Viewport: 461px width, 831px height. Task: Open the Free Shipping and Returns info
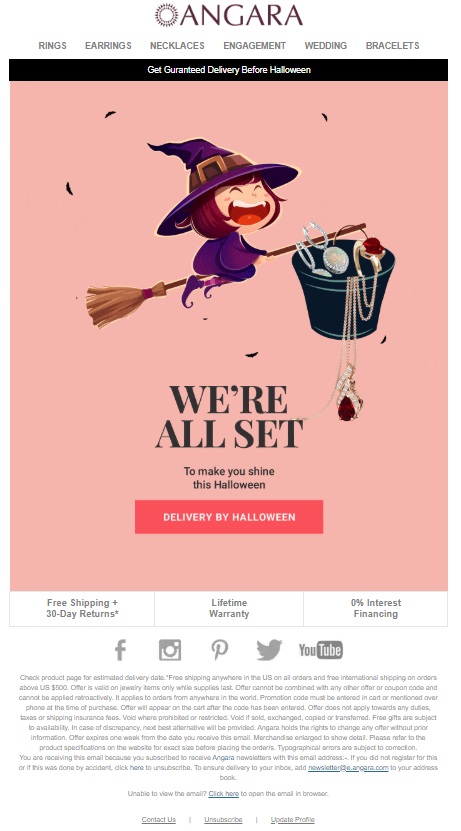pyautogui.click(x=82, y=608)
